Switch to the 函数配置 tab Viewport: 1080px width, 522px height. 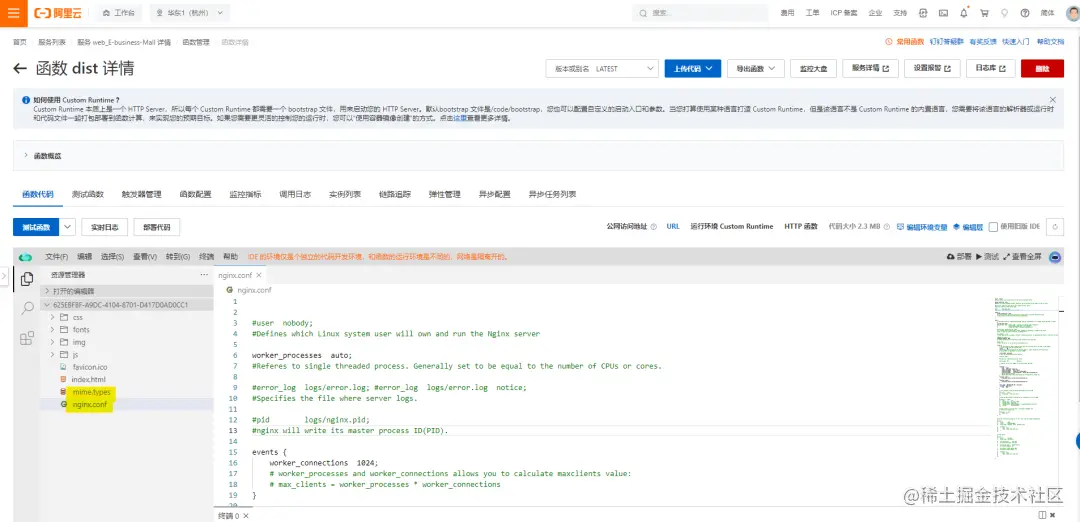pos(195,194)
